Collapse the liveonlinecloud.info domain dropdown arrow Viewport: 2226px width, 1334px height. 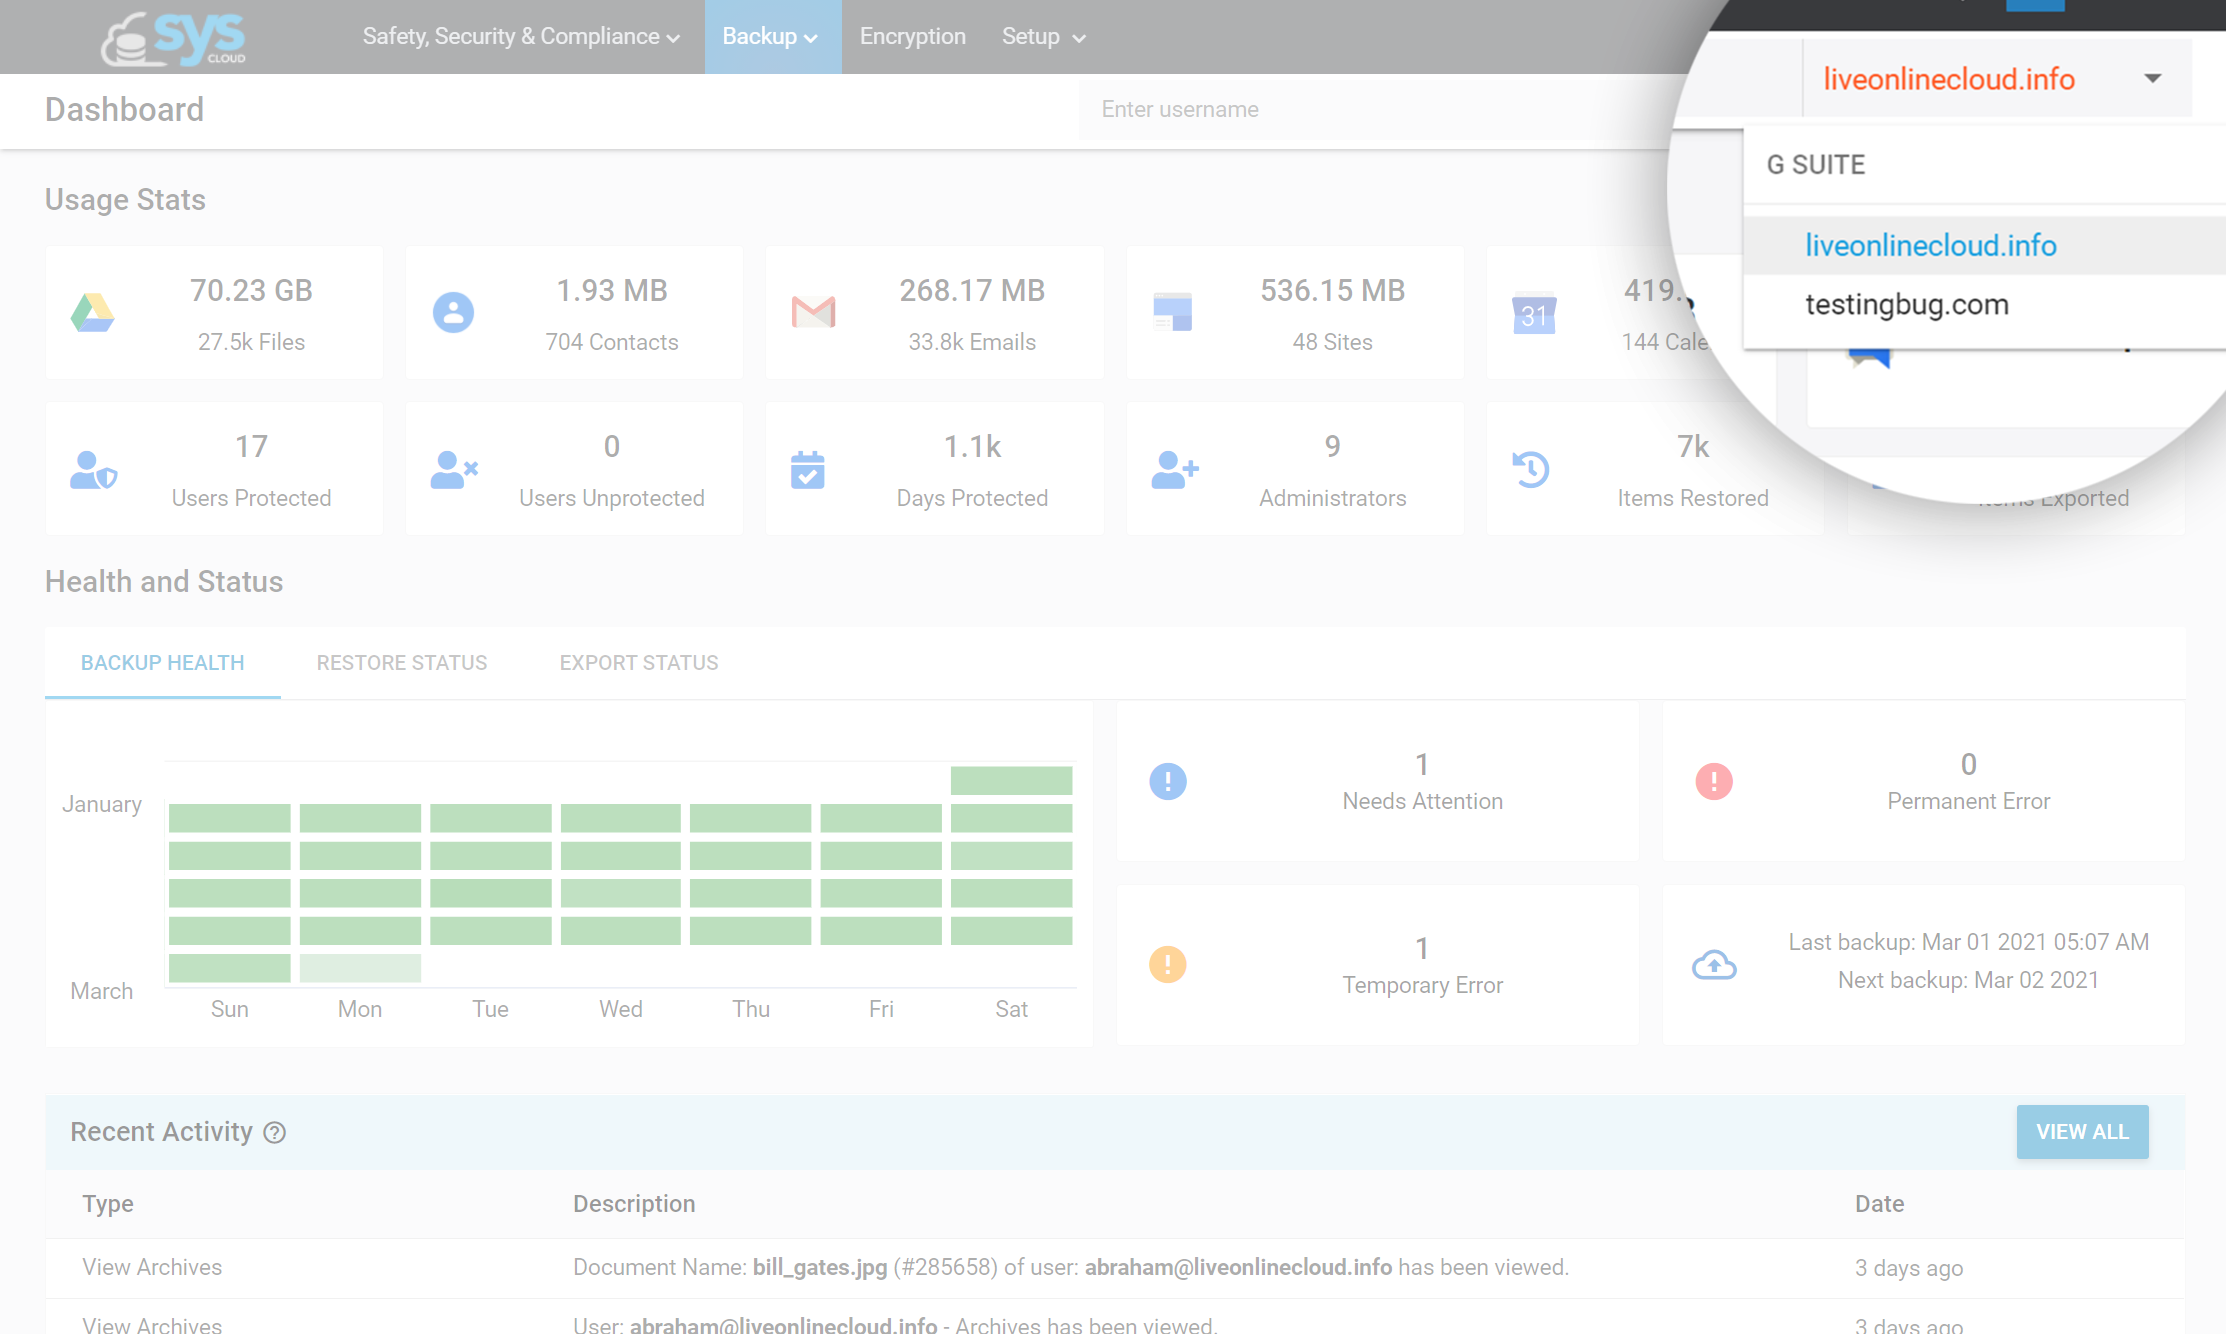click(2153, 78)
